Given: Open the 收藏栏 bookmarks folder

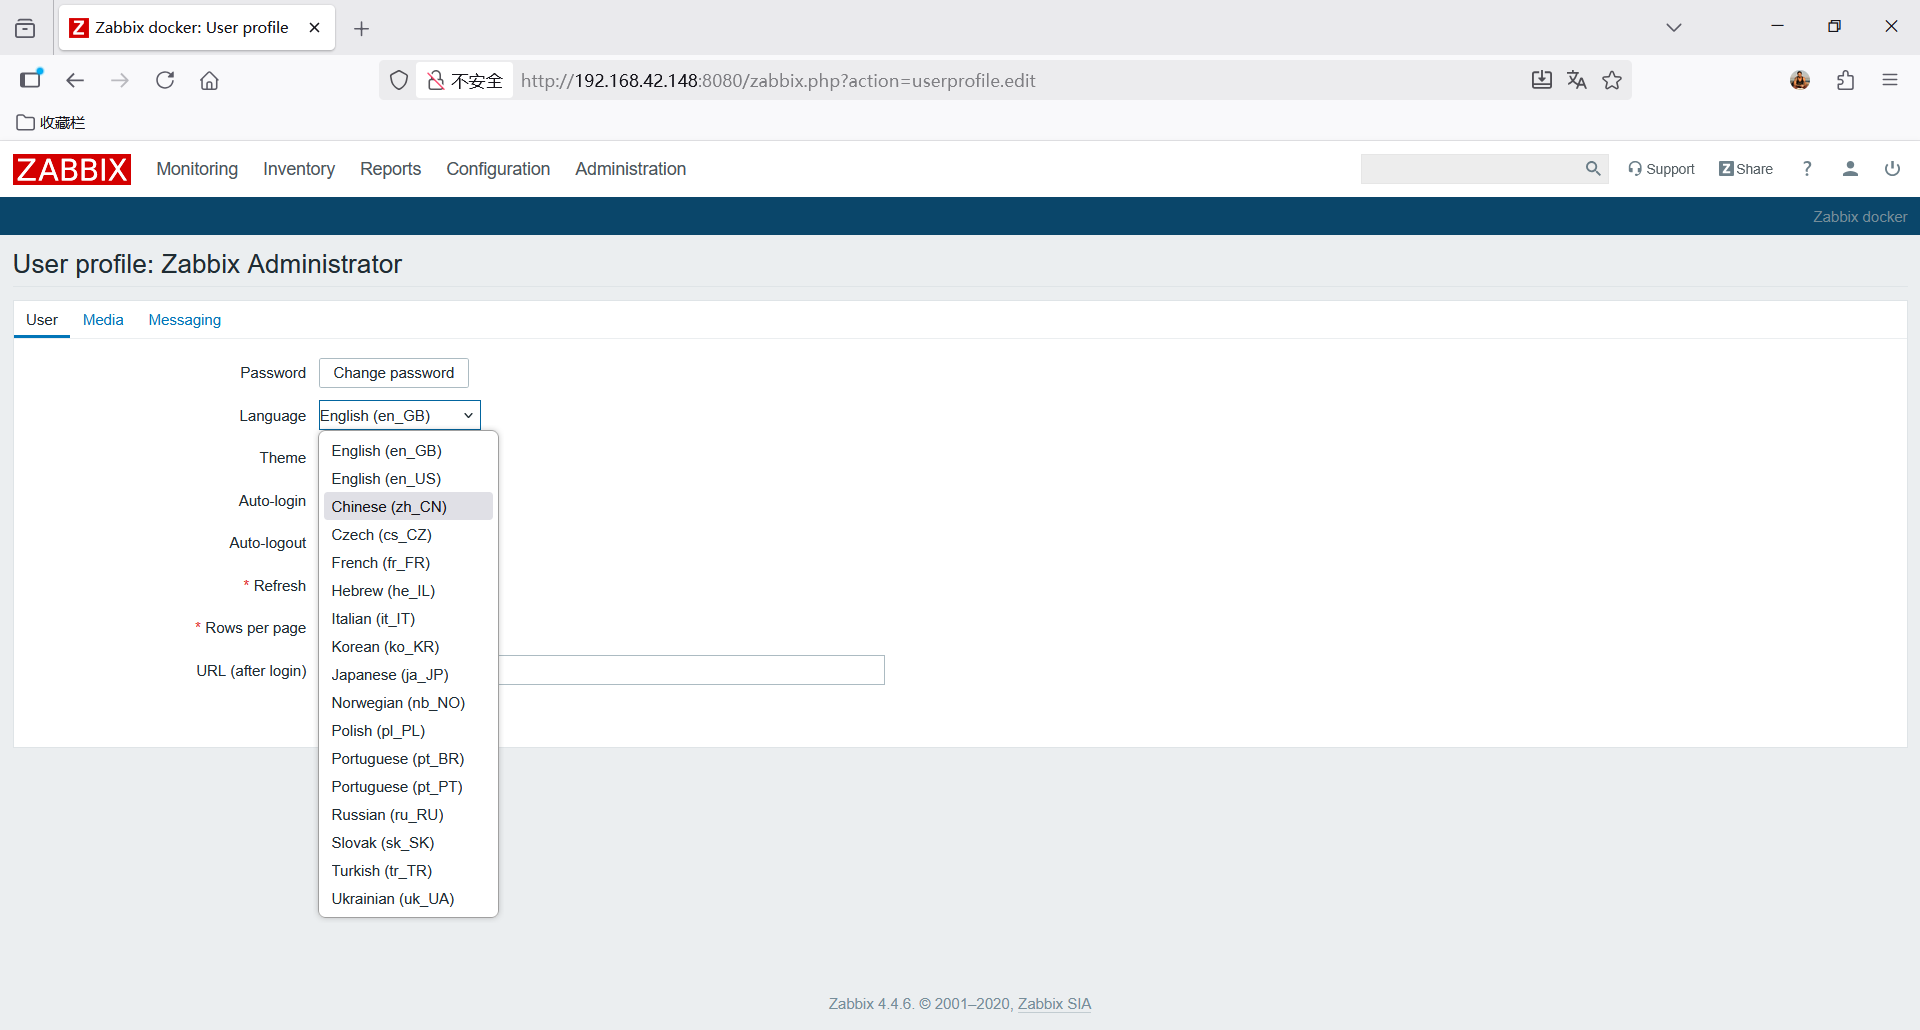Looking at the screenshot, I should 51,122.
